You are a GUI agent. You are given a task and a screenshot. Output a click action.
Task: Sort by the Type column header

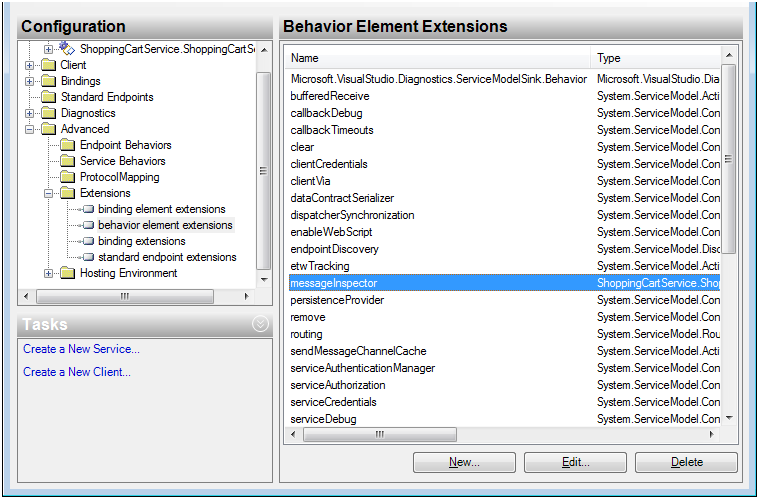(655, 58)
